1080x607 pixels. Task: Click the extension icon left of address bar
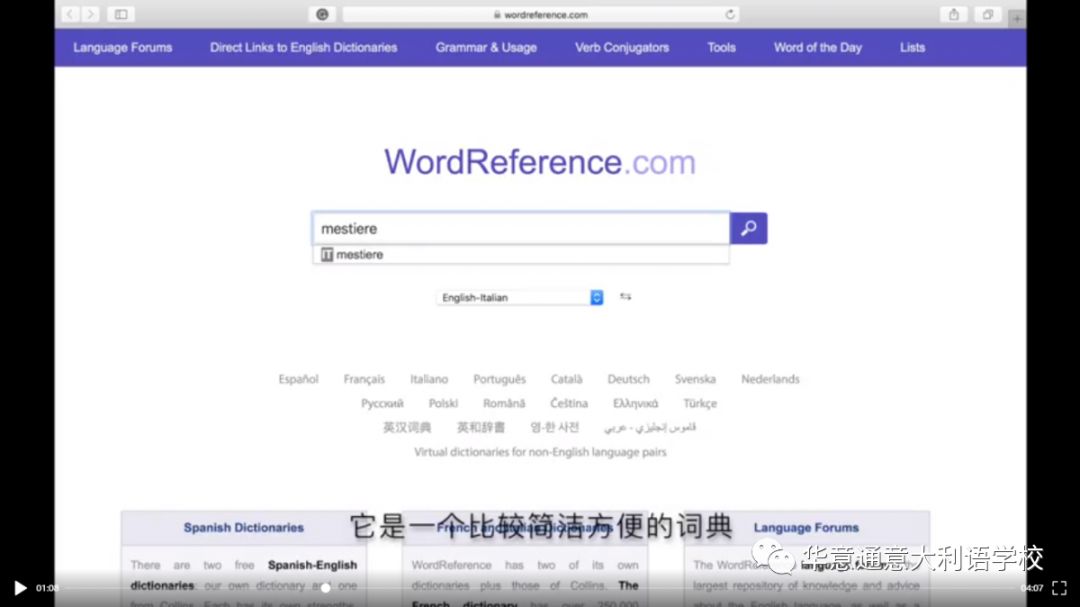[322, 14]
